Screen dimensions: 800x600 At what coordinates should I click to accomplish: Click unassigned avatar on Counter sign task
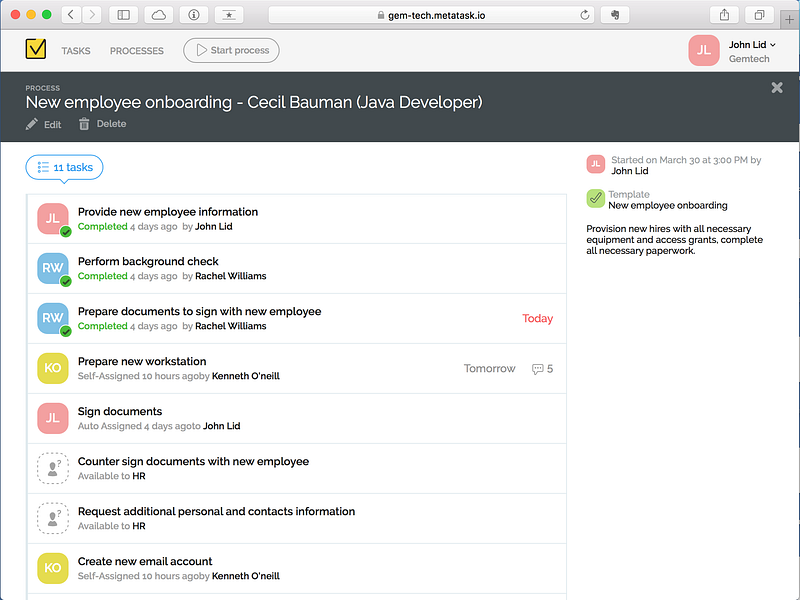tap(53, 468)
